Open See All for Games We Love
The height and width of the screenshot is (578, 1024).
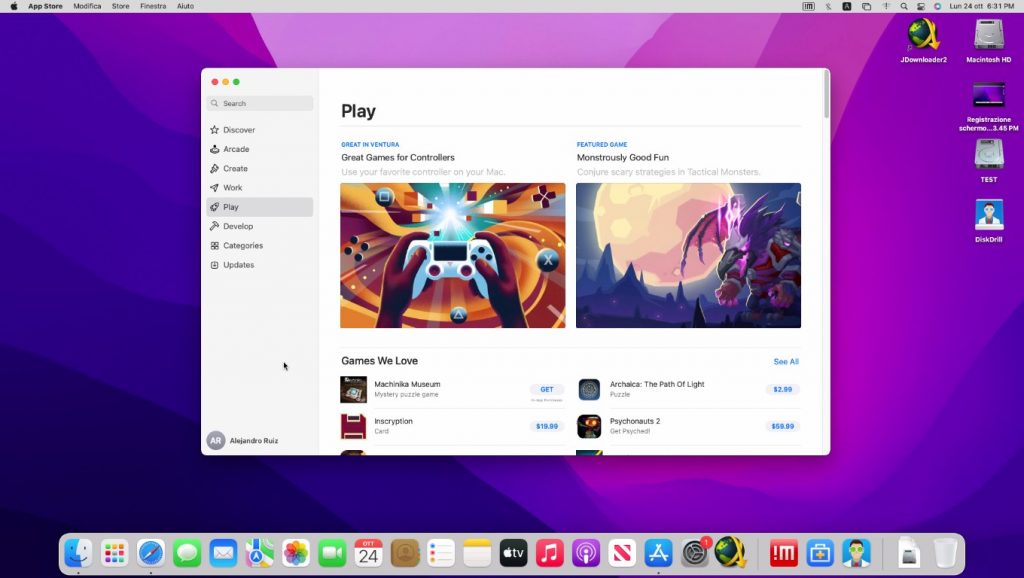(x=786, y=361)
